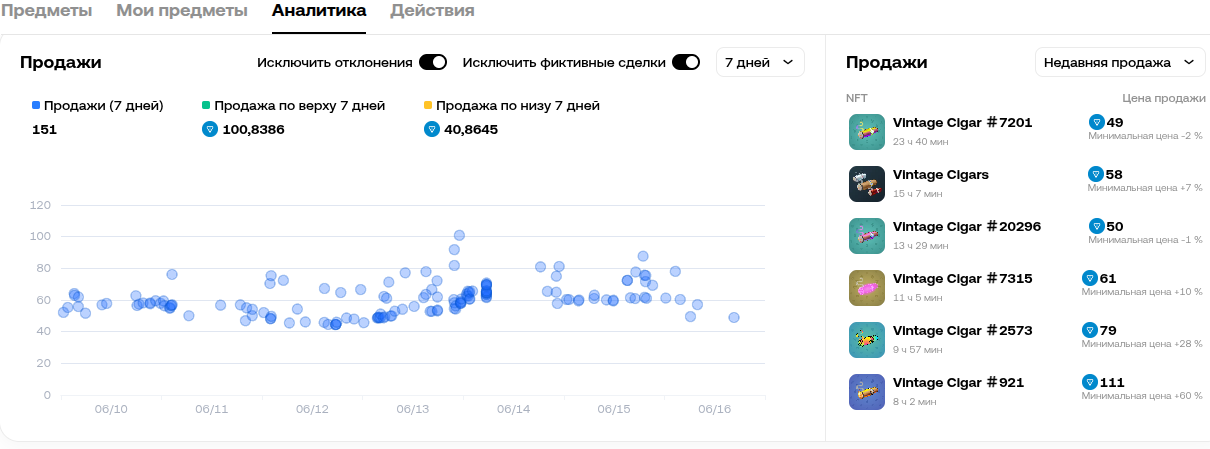1210x449 pixels.
Task: Disable the Исключить фиктивные сделки switch
Action: pyautogui.click(x=686, y=62)
